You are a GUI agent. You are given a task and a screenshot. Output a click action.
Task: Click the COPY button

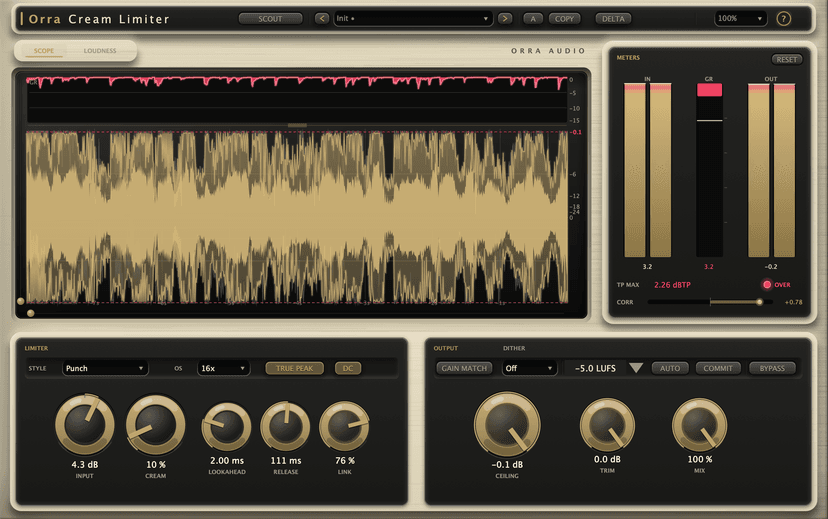[564, 18]
